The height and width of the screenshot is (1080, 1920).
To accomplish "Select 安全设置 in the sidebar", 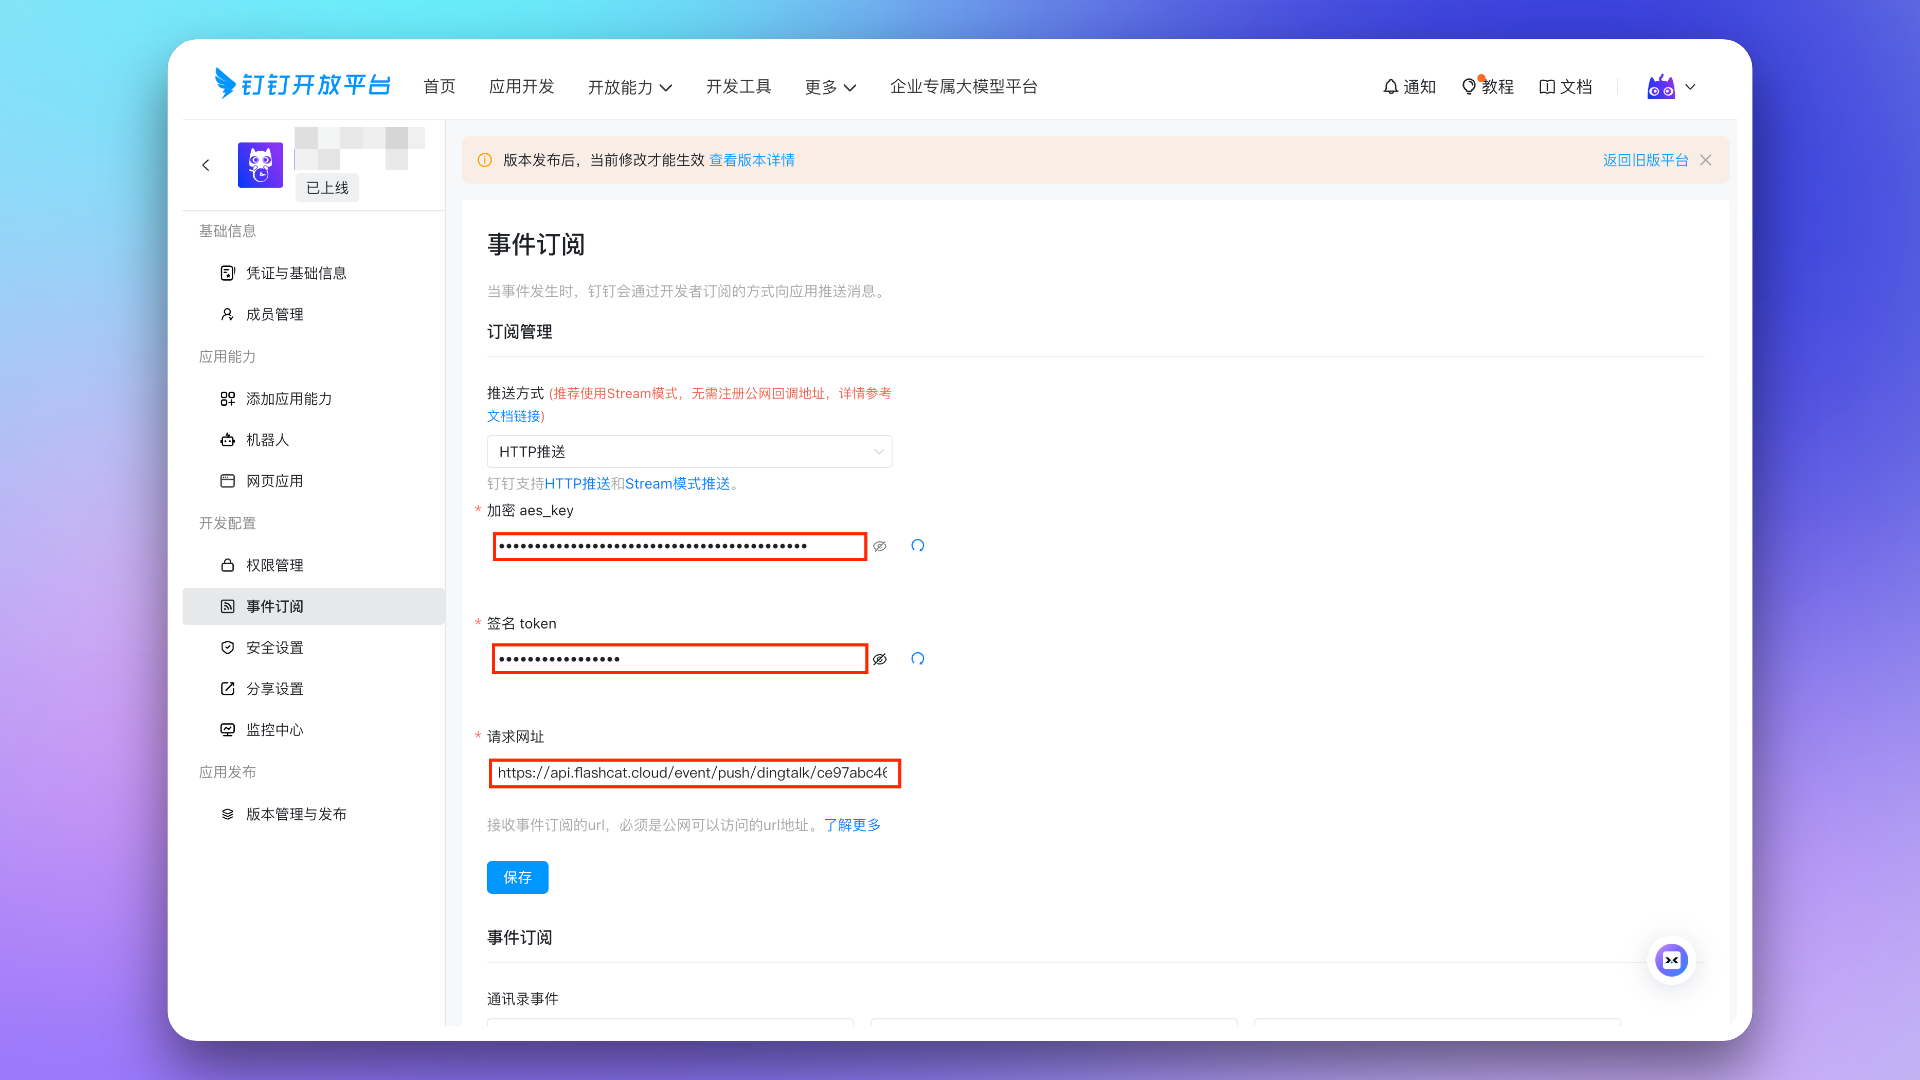I will (x=274, y=648).
